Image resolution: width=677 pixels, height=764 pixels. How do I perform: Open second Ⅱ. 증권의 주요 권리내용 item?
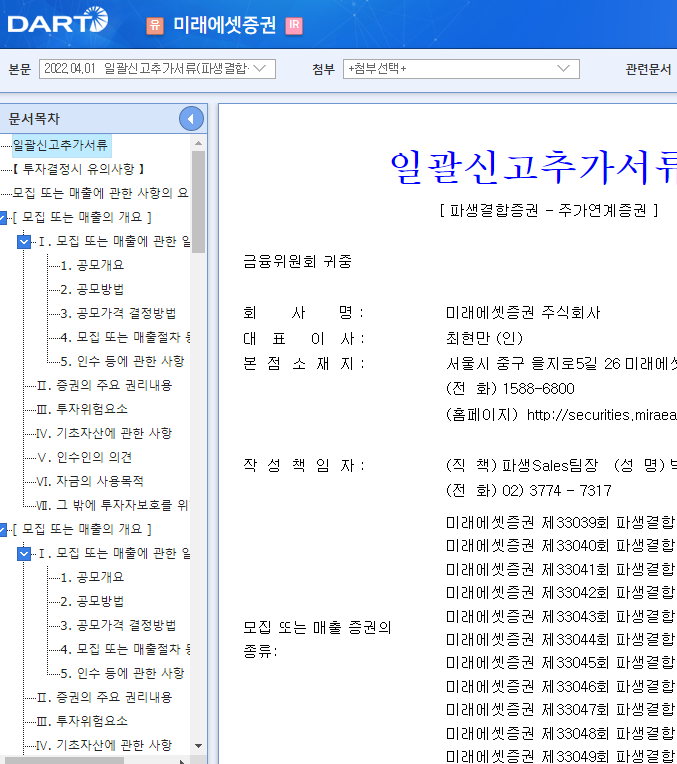point(104,697)
